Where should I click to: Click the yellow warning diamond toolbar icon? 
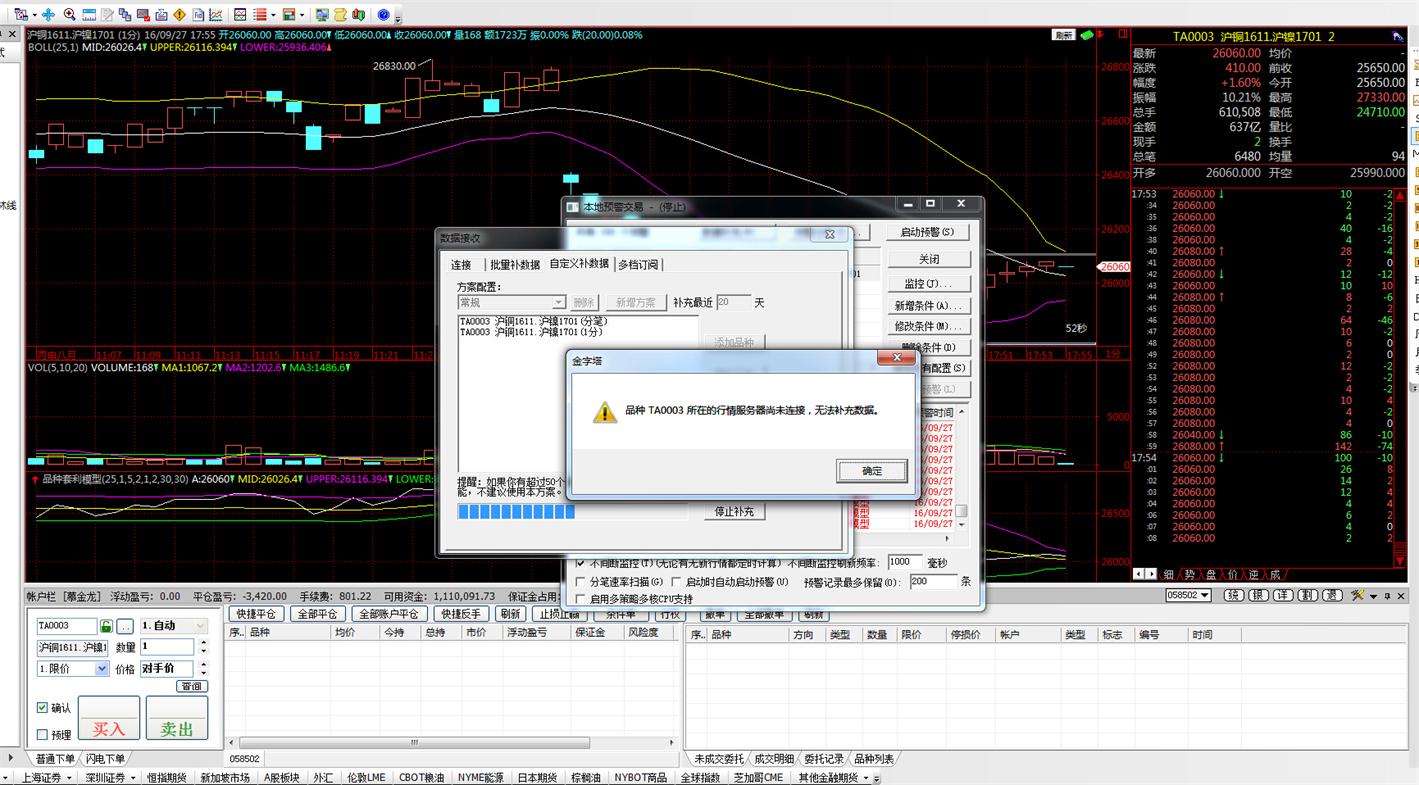tap(179, 15)
